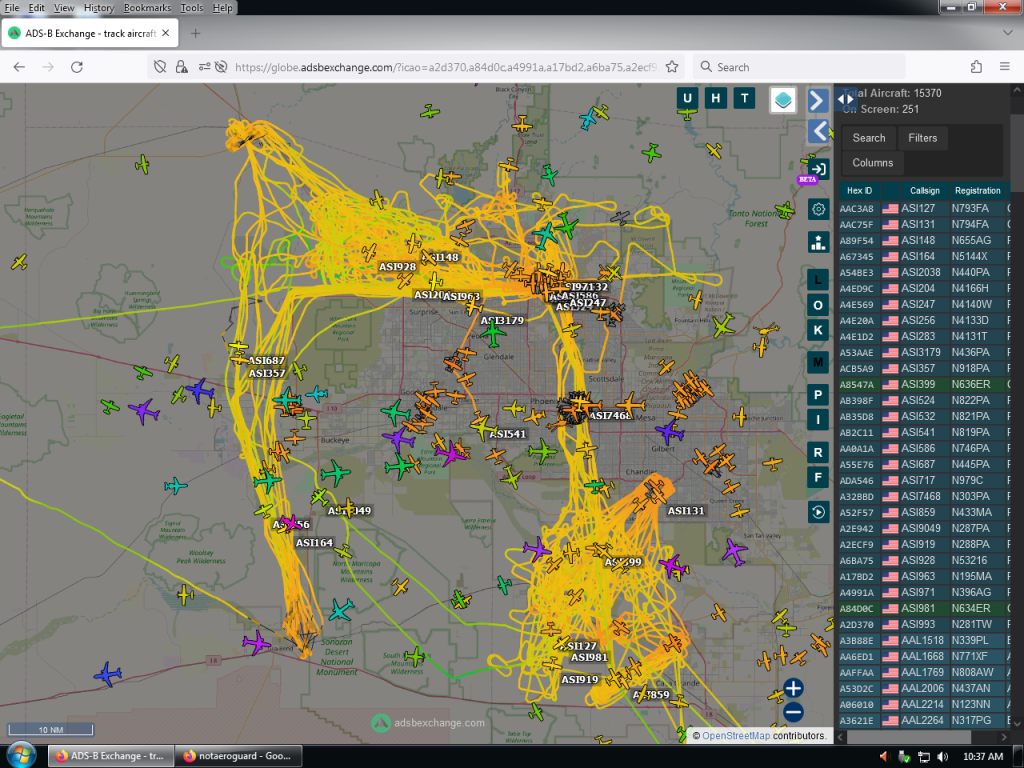Screen dimensions: 1024x768
Task: Open the View menu
Action: pyautogui.click(x=63, y=8)
